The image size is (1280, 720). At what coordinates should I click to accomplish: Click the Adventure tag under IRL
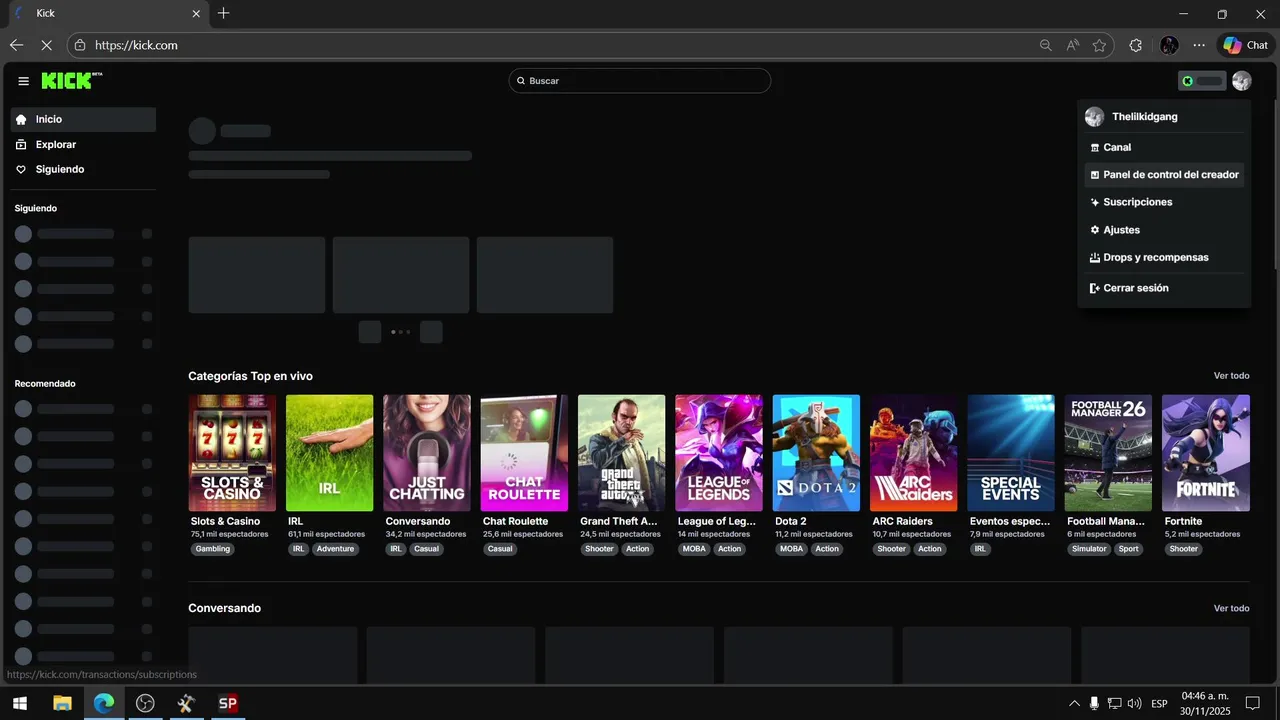[335, 549]
